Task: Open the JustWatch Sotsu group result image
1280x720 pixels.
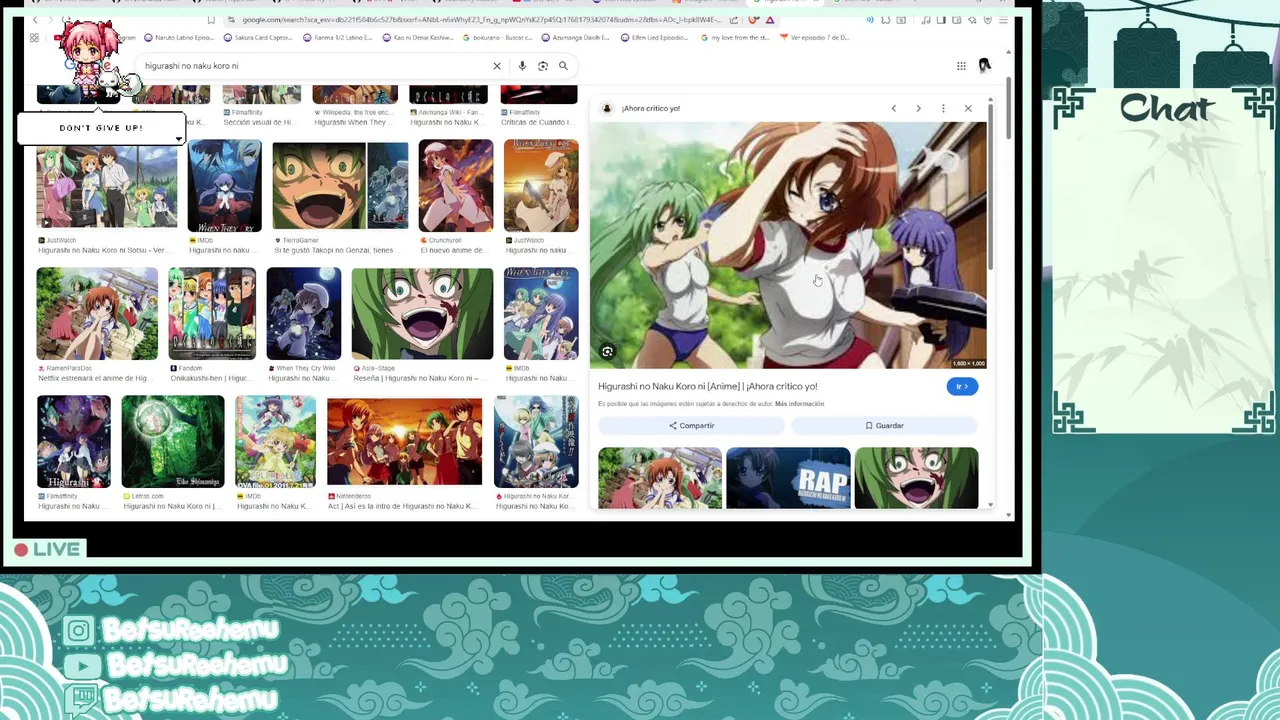Action: click(107, 186)
